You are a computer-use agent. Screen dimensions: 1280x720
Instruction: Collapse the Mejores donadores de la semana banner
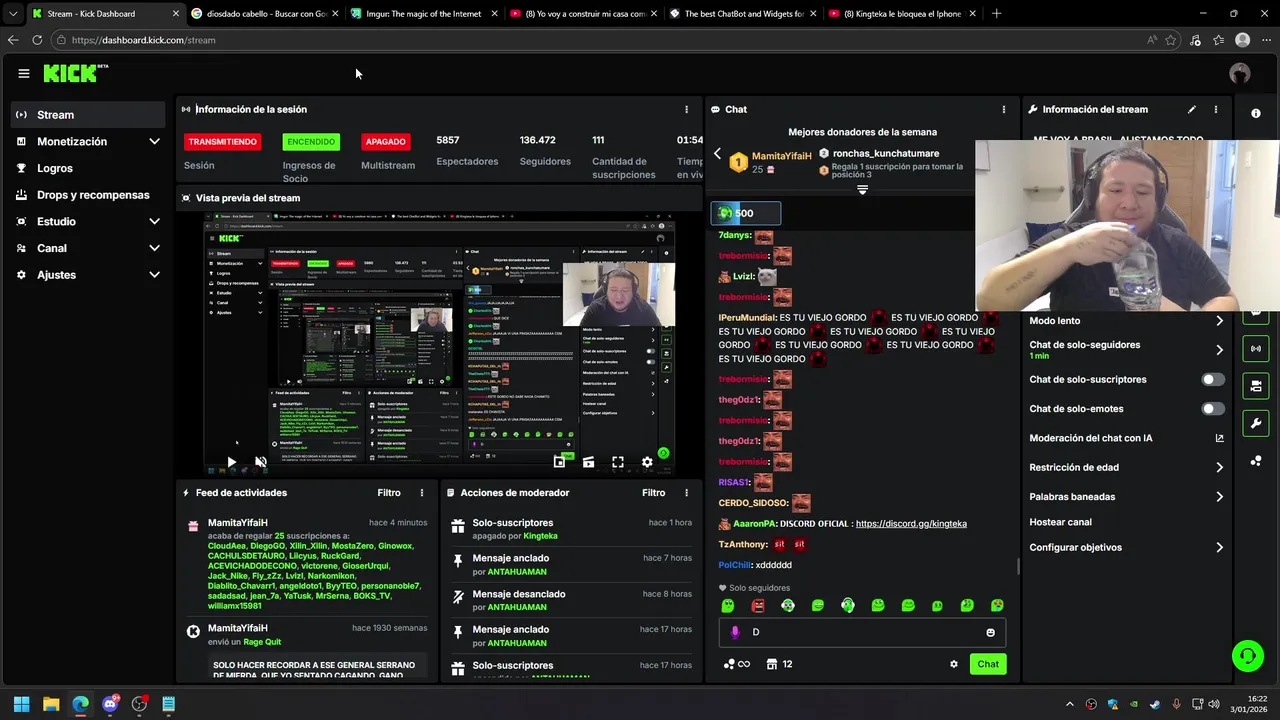(862, 189)
